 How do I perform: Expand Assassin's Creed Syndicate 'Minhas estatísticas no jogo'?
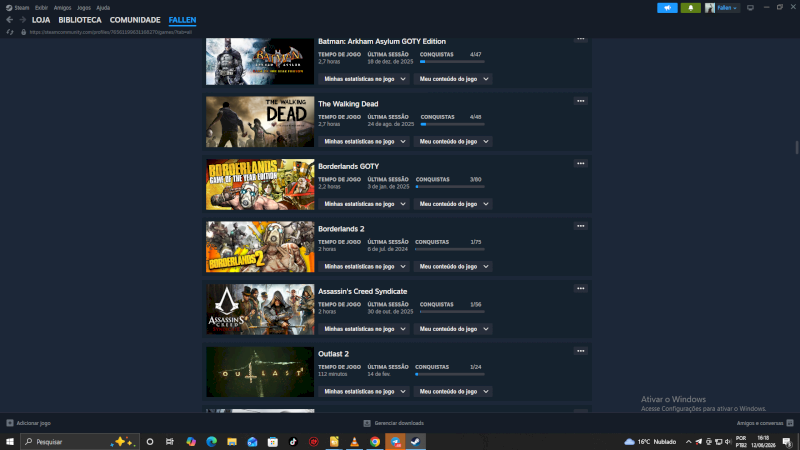pyautogui.click(x=364, y=329)
